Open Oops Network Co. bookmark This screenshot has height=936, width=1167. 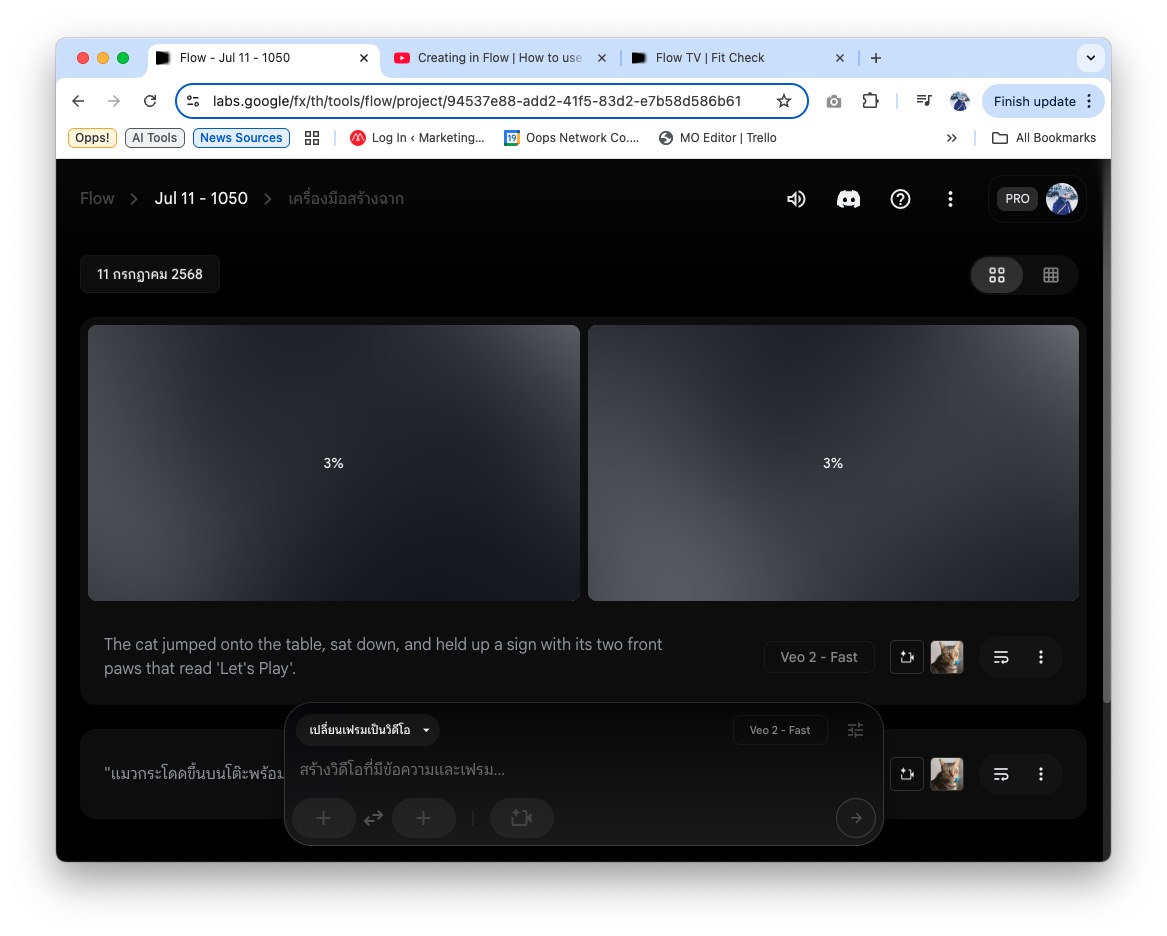[571, 138]
